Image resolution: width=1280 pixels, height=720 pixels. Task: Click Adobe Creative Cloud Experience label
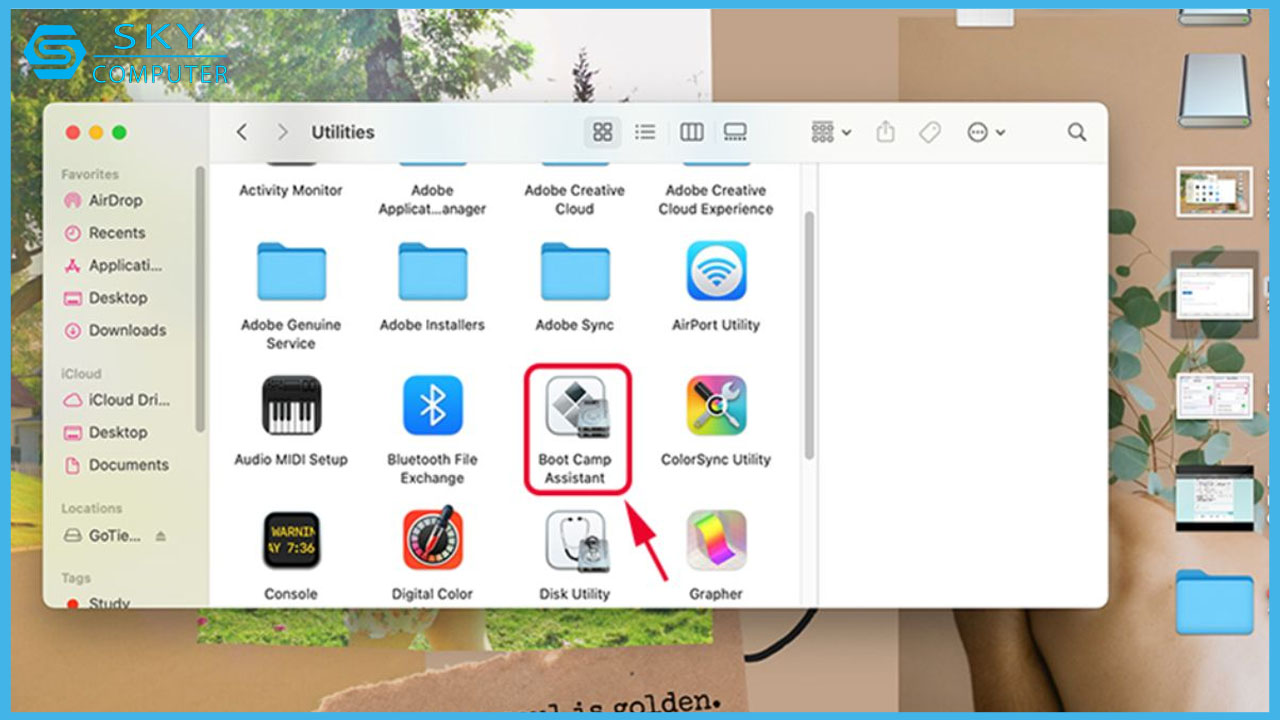point(716,199)
